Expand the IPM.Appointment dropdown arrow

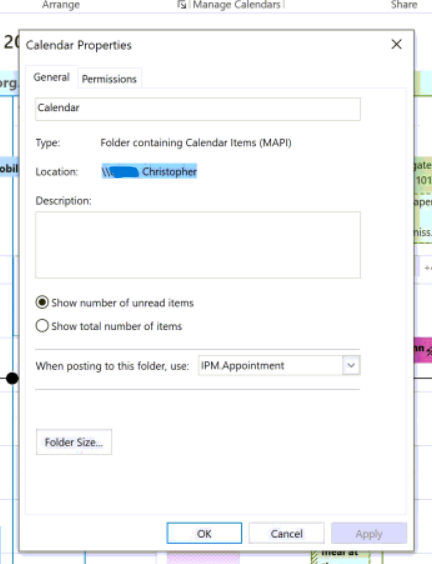[x=351, y=365]
